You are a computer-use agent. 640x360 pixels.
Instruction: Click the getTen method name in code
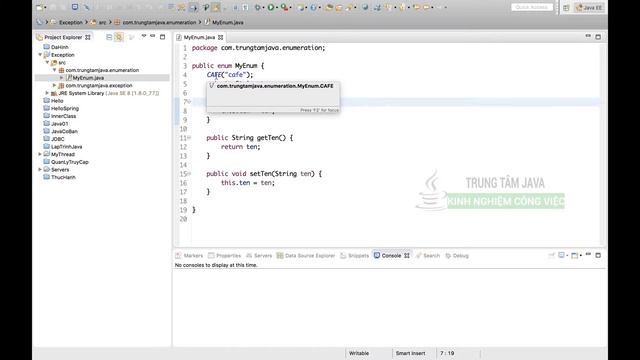[269, 138]
